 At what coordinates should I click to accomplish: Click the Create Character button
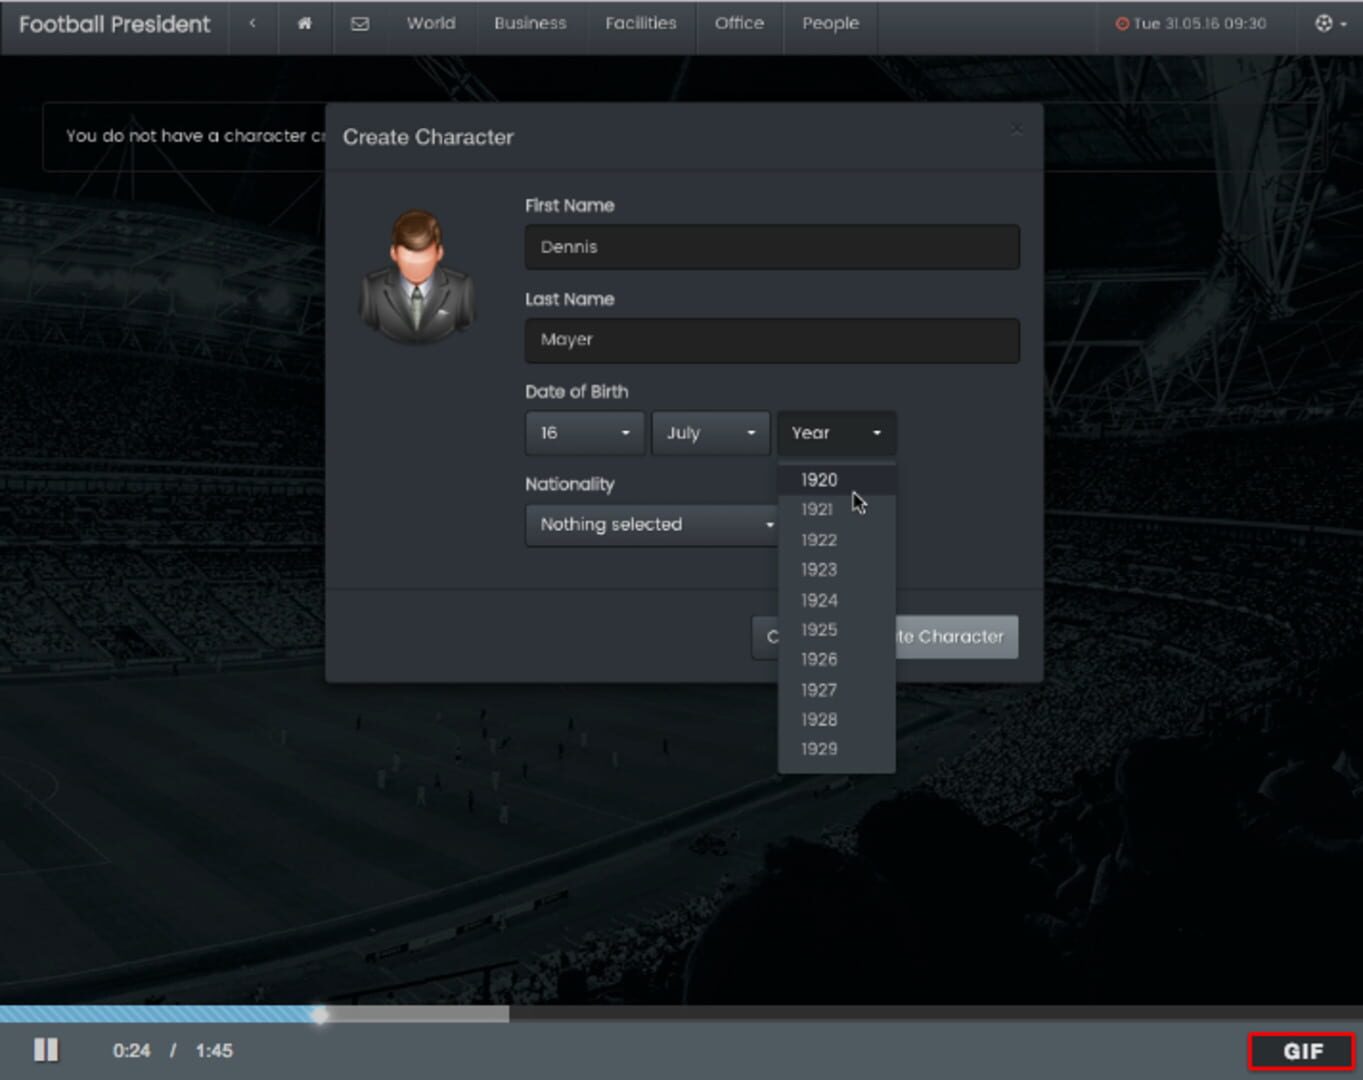click(957, 637)
